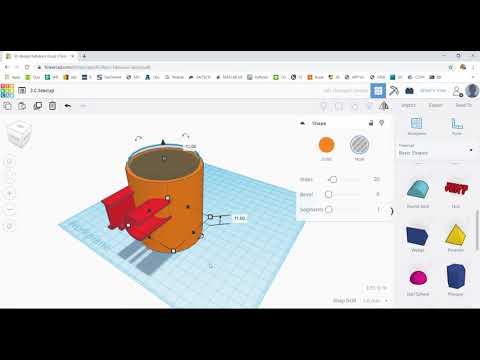
Task: Click the Undo arrow
Action: tap(68, 106)
